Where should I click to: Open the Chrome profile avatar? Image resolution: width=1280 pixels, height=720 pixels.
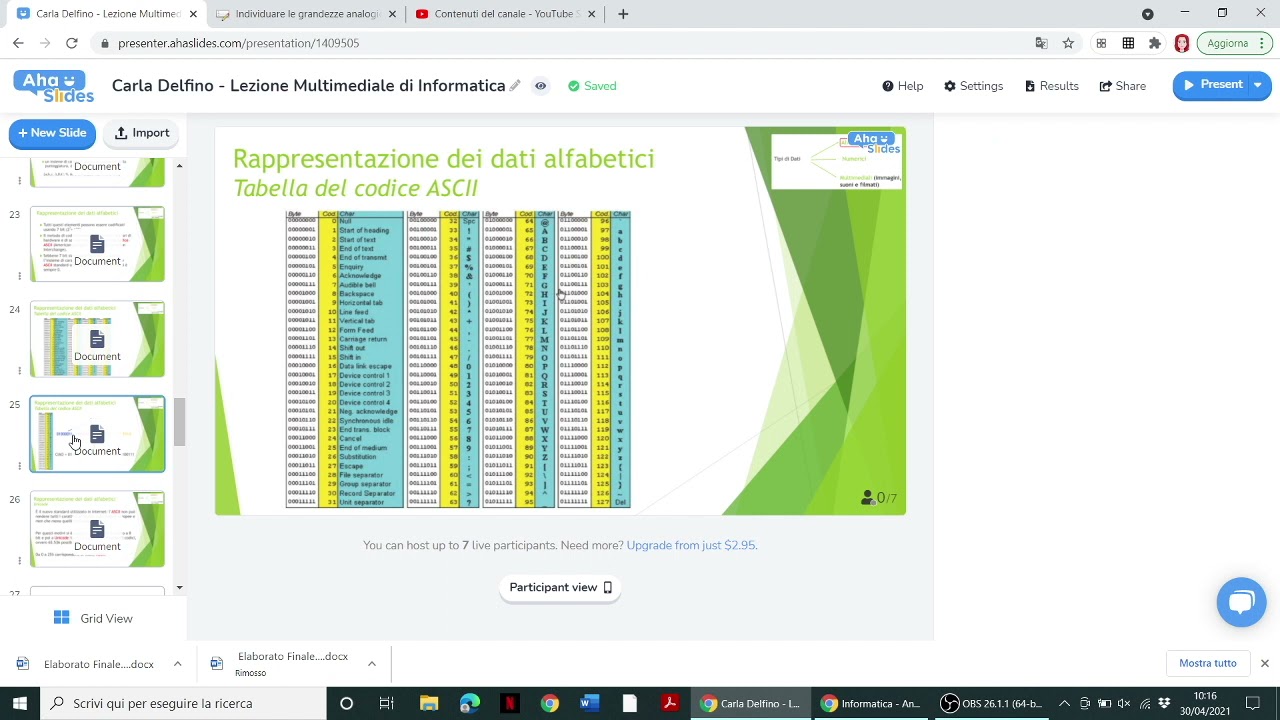click(1182, 43)
